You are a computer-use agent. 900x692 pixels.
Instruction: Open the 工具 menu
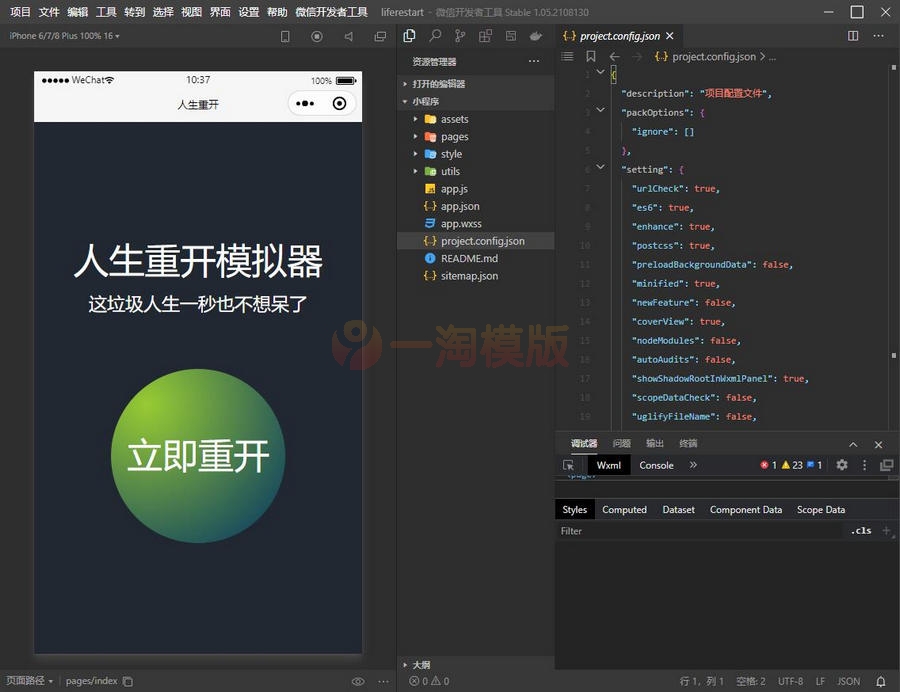pos(105,13)
